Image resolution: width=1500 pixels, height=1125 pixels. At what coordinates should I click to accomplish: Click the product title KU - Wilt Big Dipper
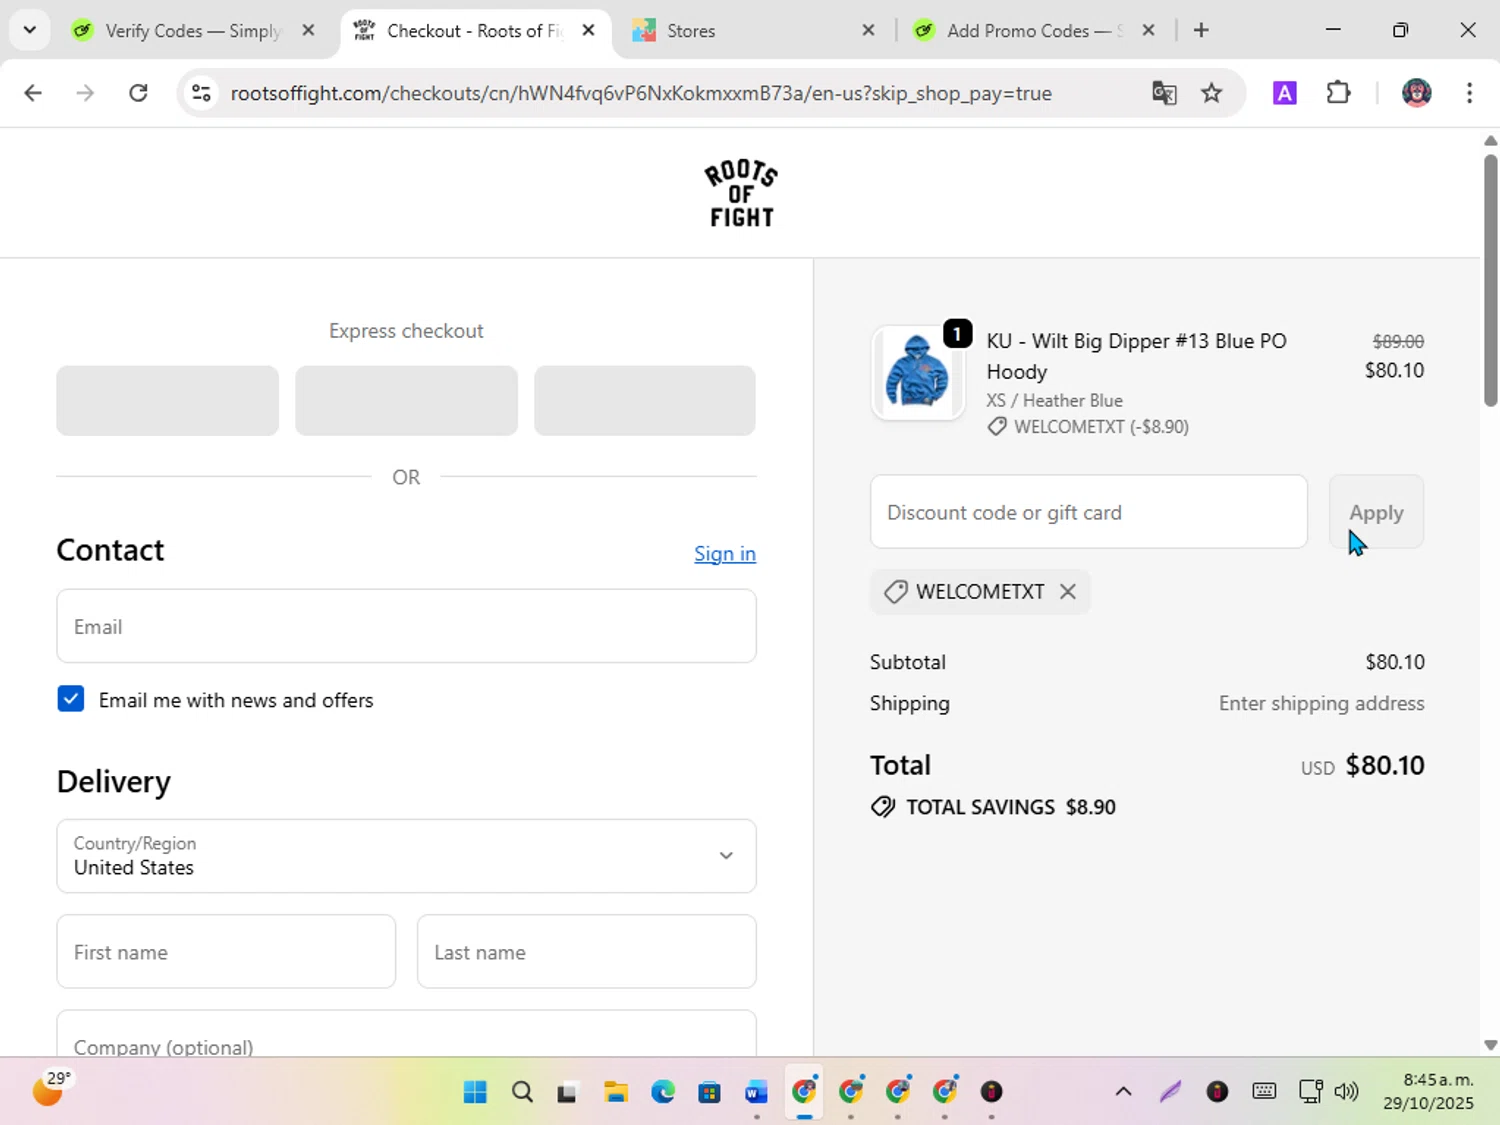1136,356
